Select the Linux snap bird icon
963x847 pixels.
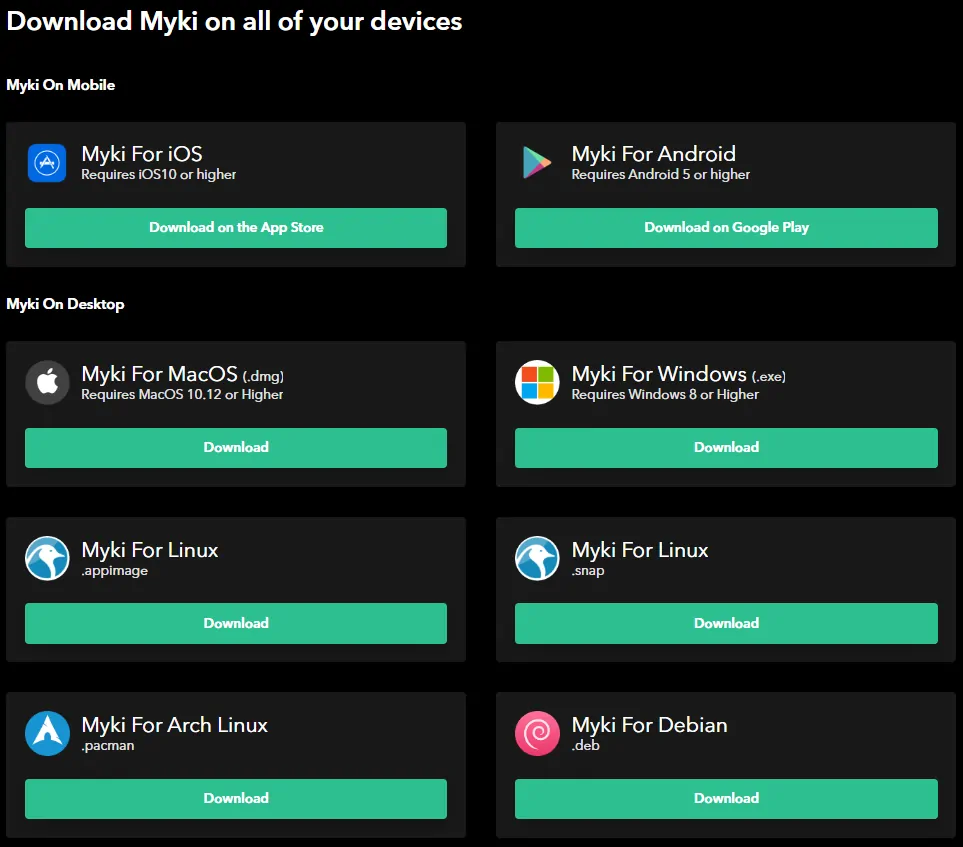(537, 558)
